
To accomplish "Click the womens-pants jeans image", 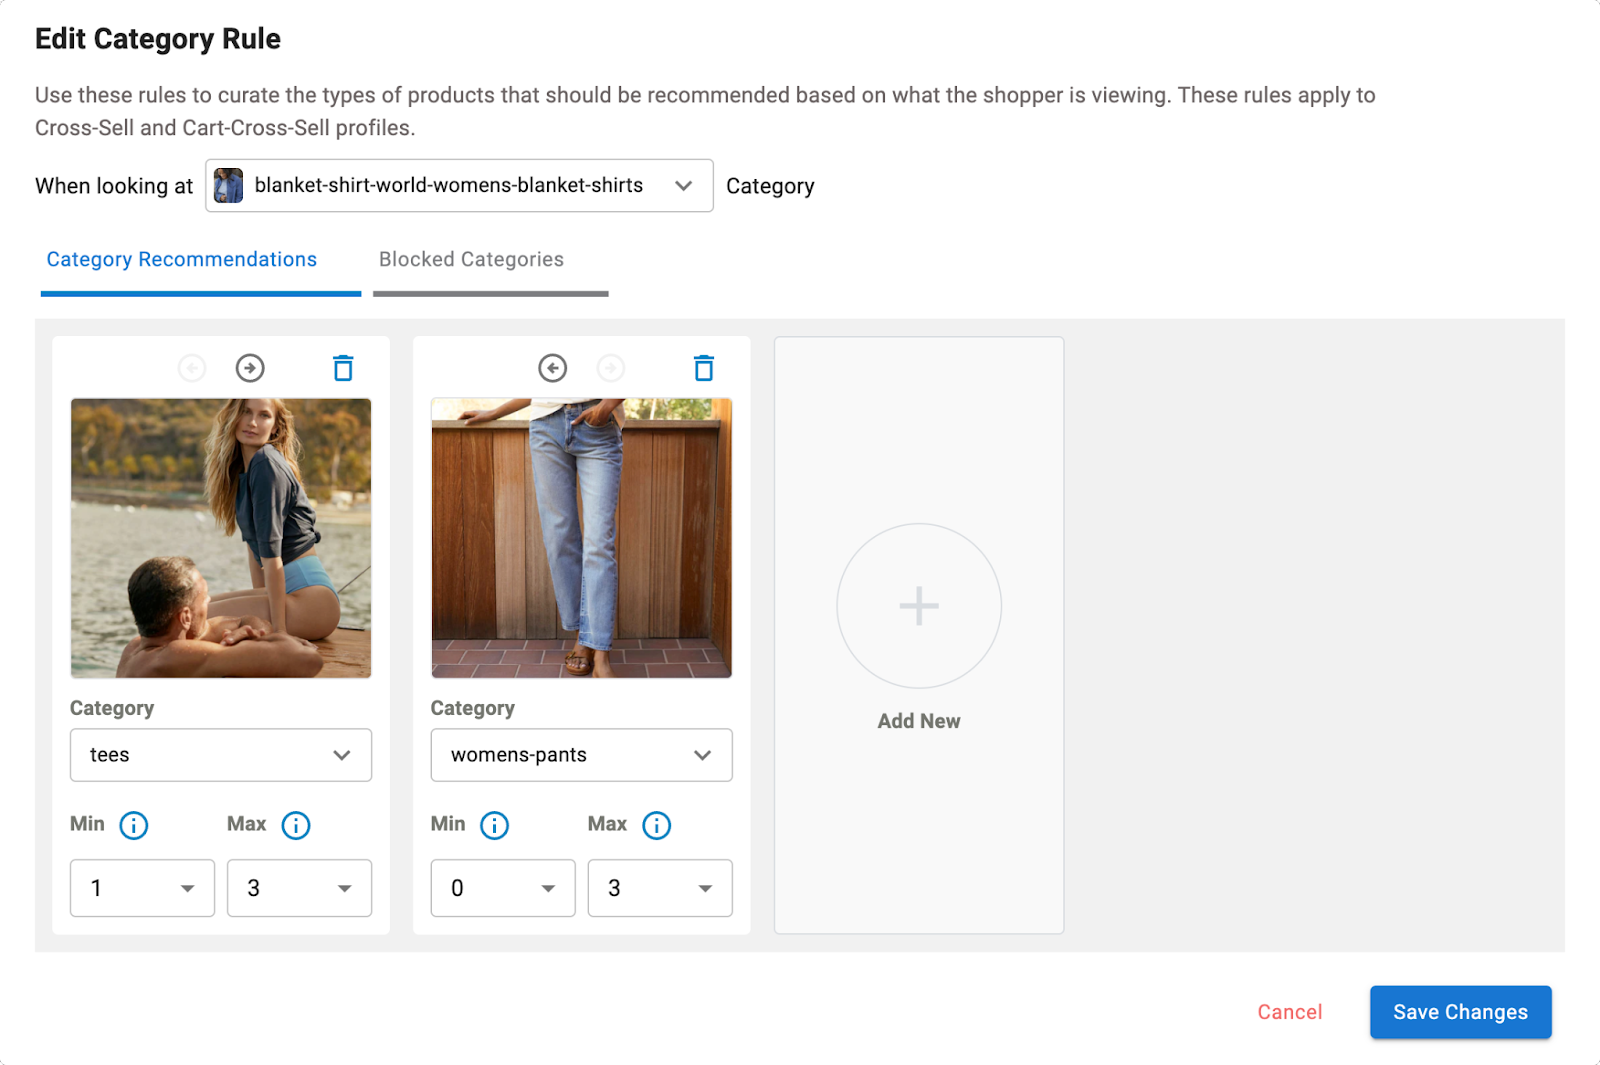I will 582,538.
